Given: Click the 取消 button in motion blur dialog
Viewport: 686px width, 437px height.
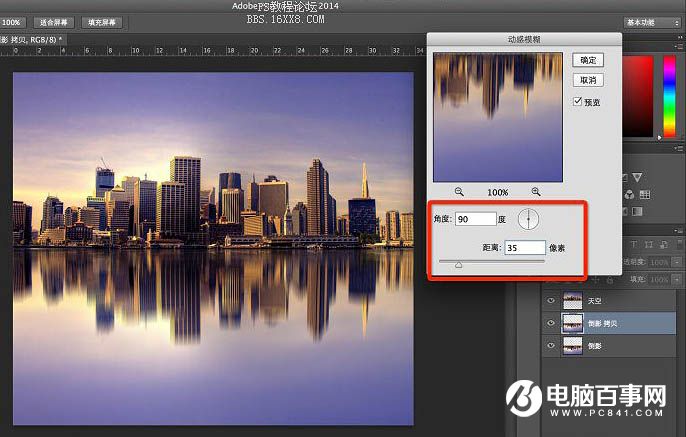Looking at the screenshot, I should [x=588, y=80].
